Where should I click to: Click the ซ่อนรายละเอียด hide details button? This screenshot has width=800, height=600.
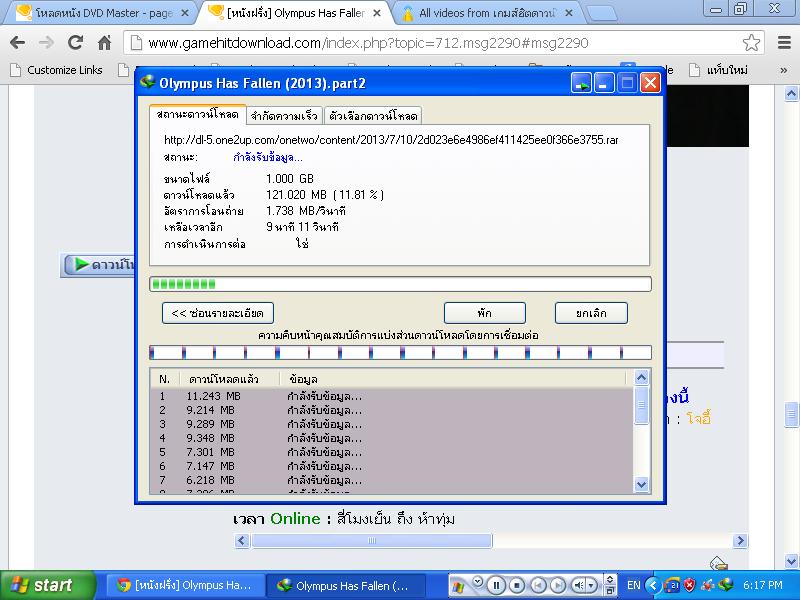tap(218, 313)
